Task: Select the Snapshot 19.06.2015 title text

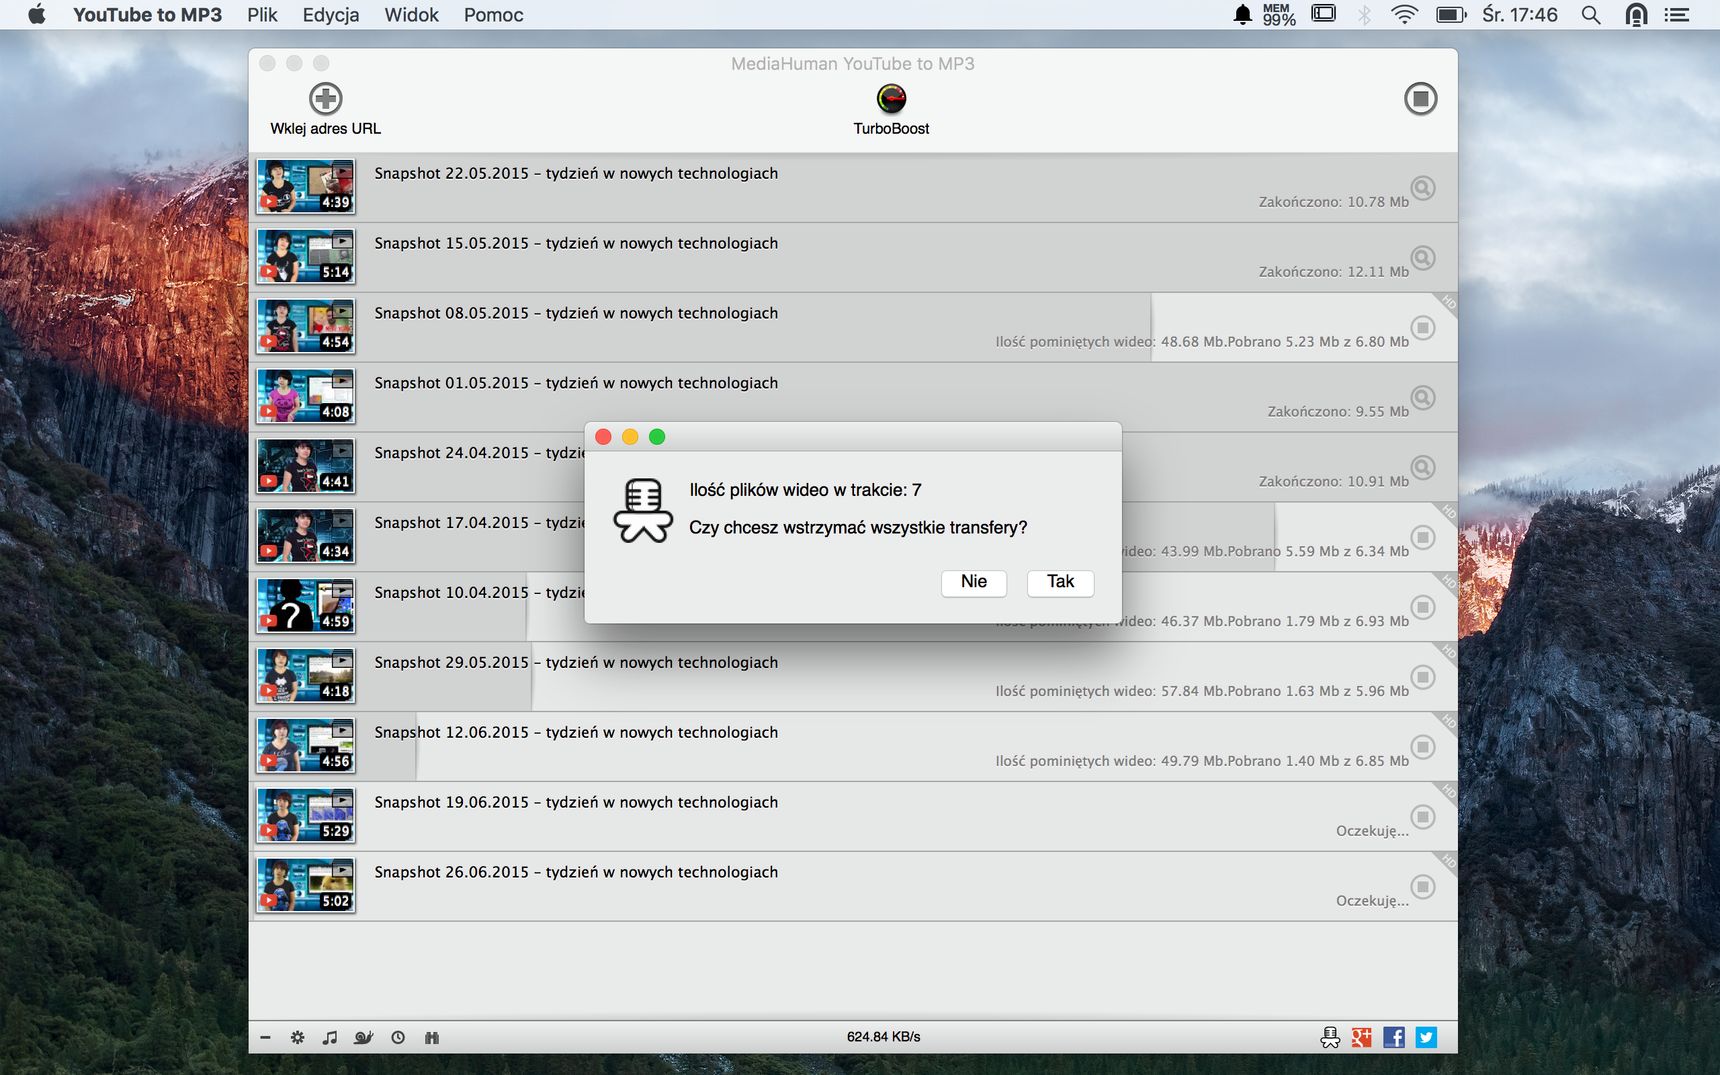Action: click(x=576, y=803)
